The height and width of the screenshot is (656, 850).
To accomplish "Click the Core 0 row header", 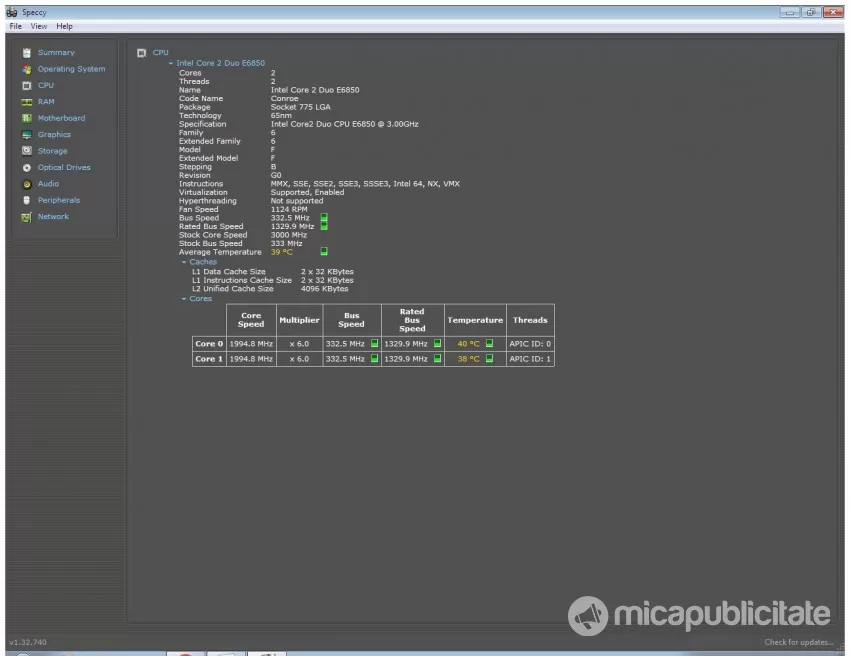I will pos(209,344).
